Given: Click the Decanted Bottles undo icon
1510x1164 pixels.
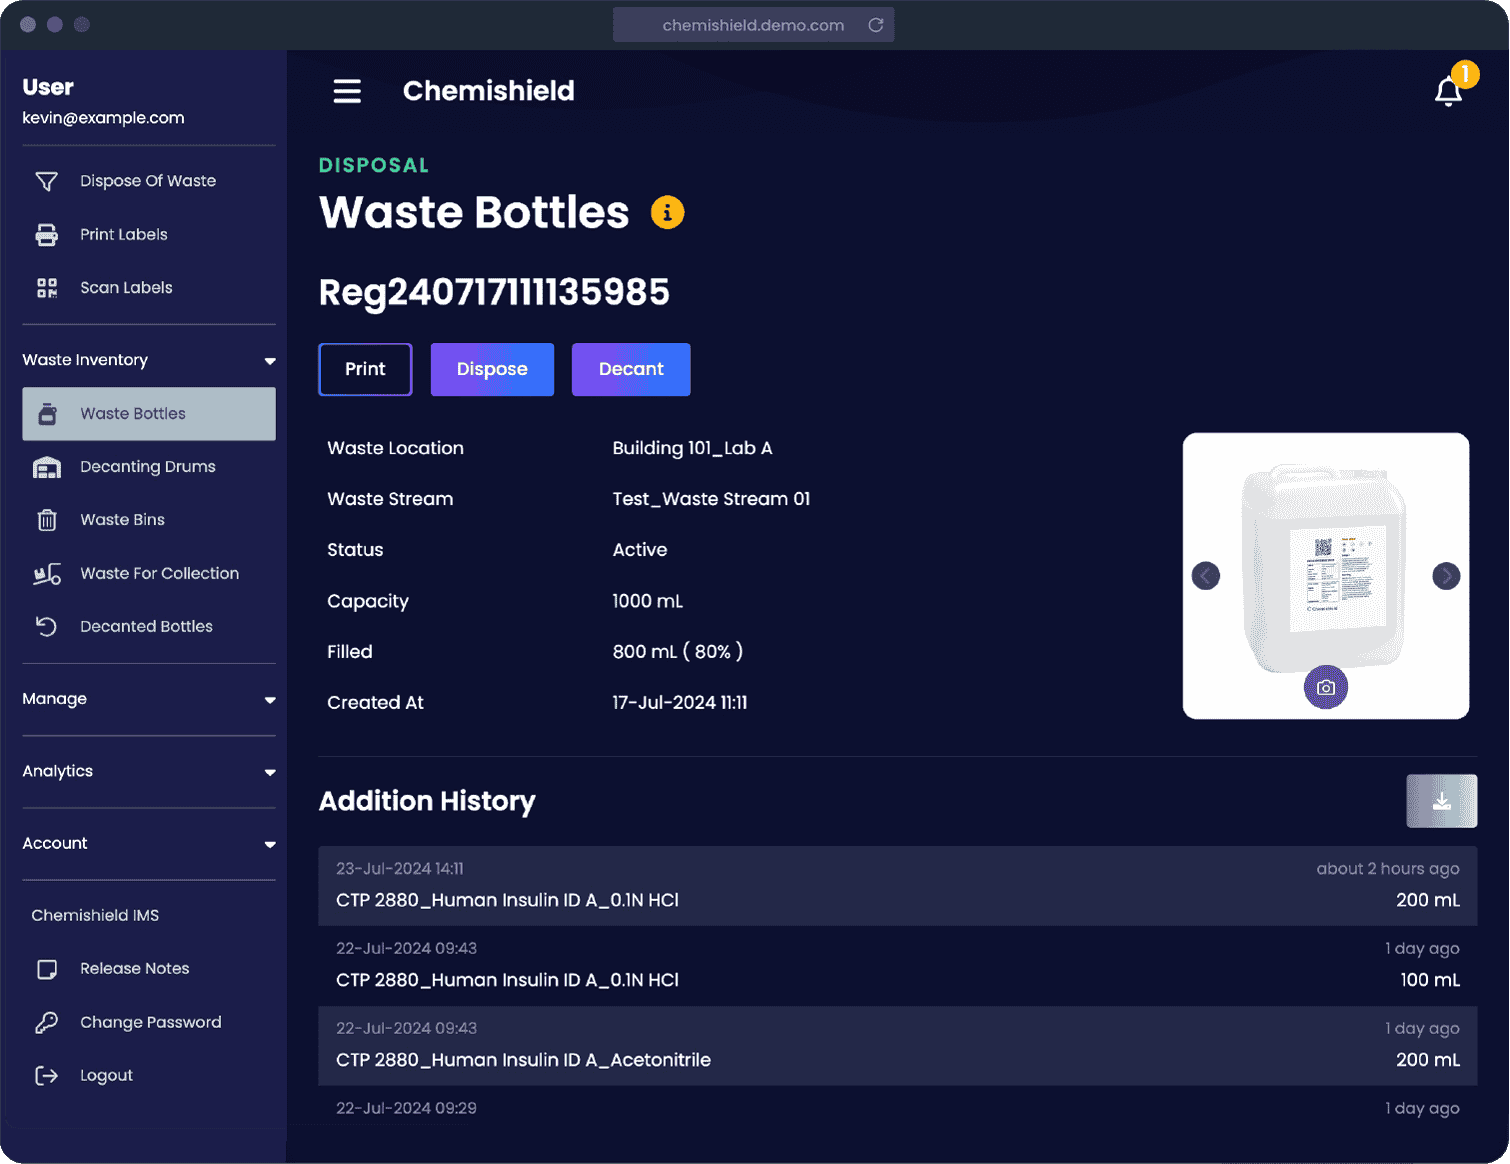Looking at the screenshot, I should coord(47,627).
